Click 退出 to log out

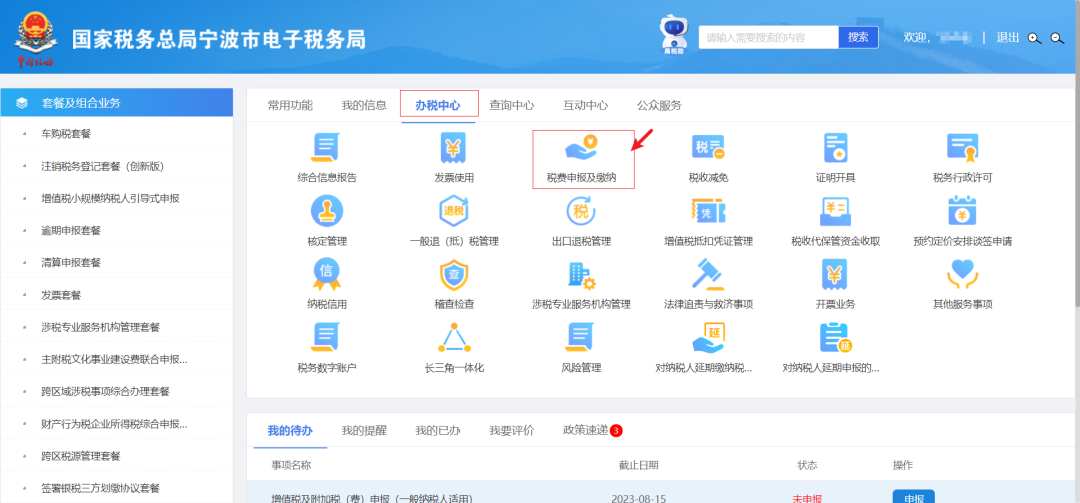(1008, 38)
